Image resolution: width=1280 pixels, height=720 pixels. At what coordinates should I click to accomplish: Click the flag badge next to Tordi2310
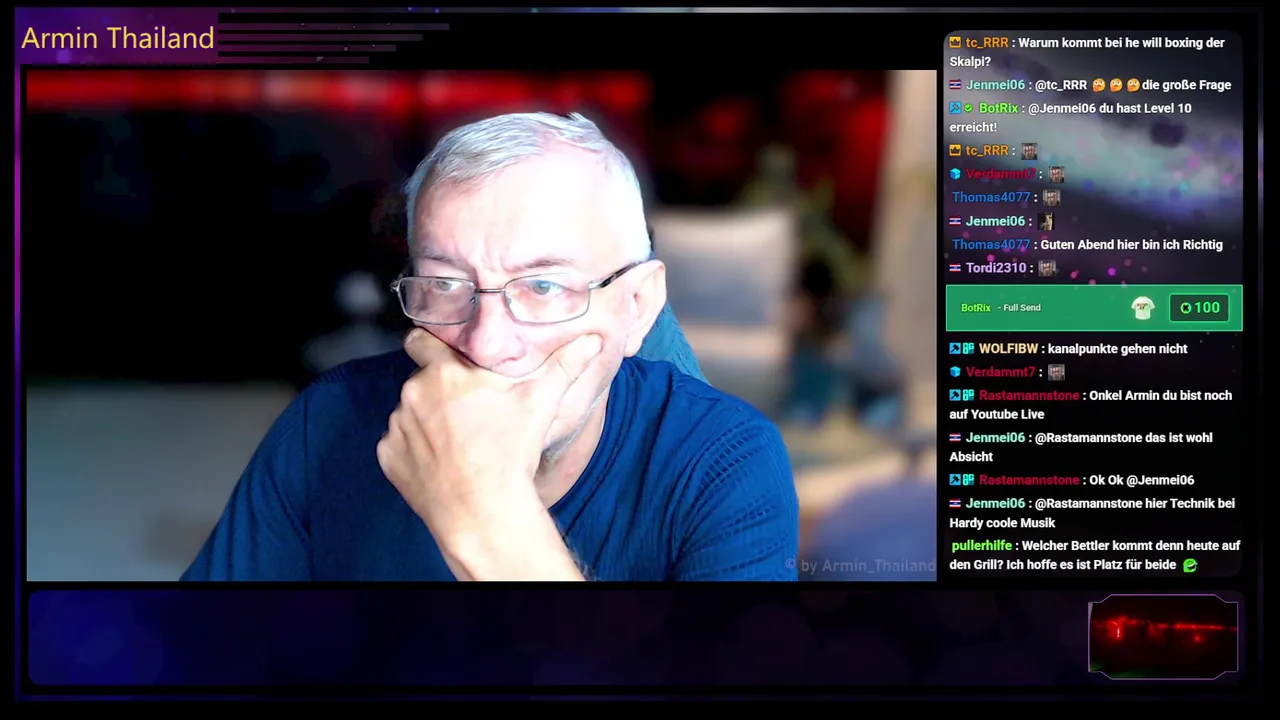tap(955, 268)
